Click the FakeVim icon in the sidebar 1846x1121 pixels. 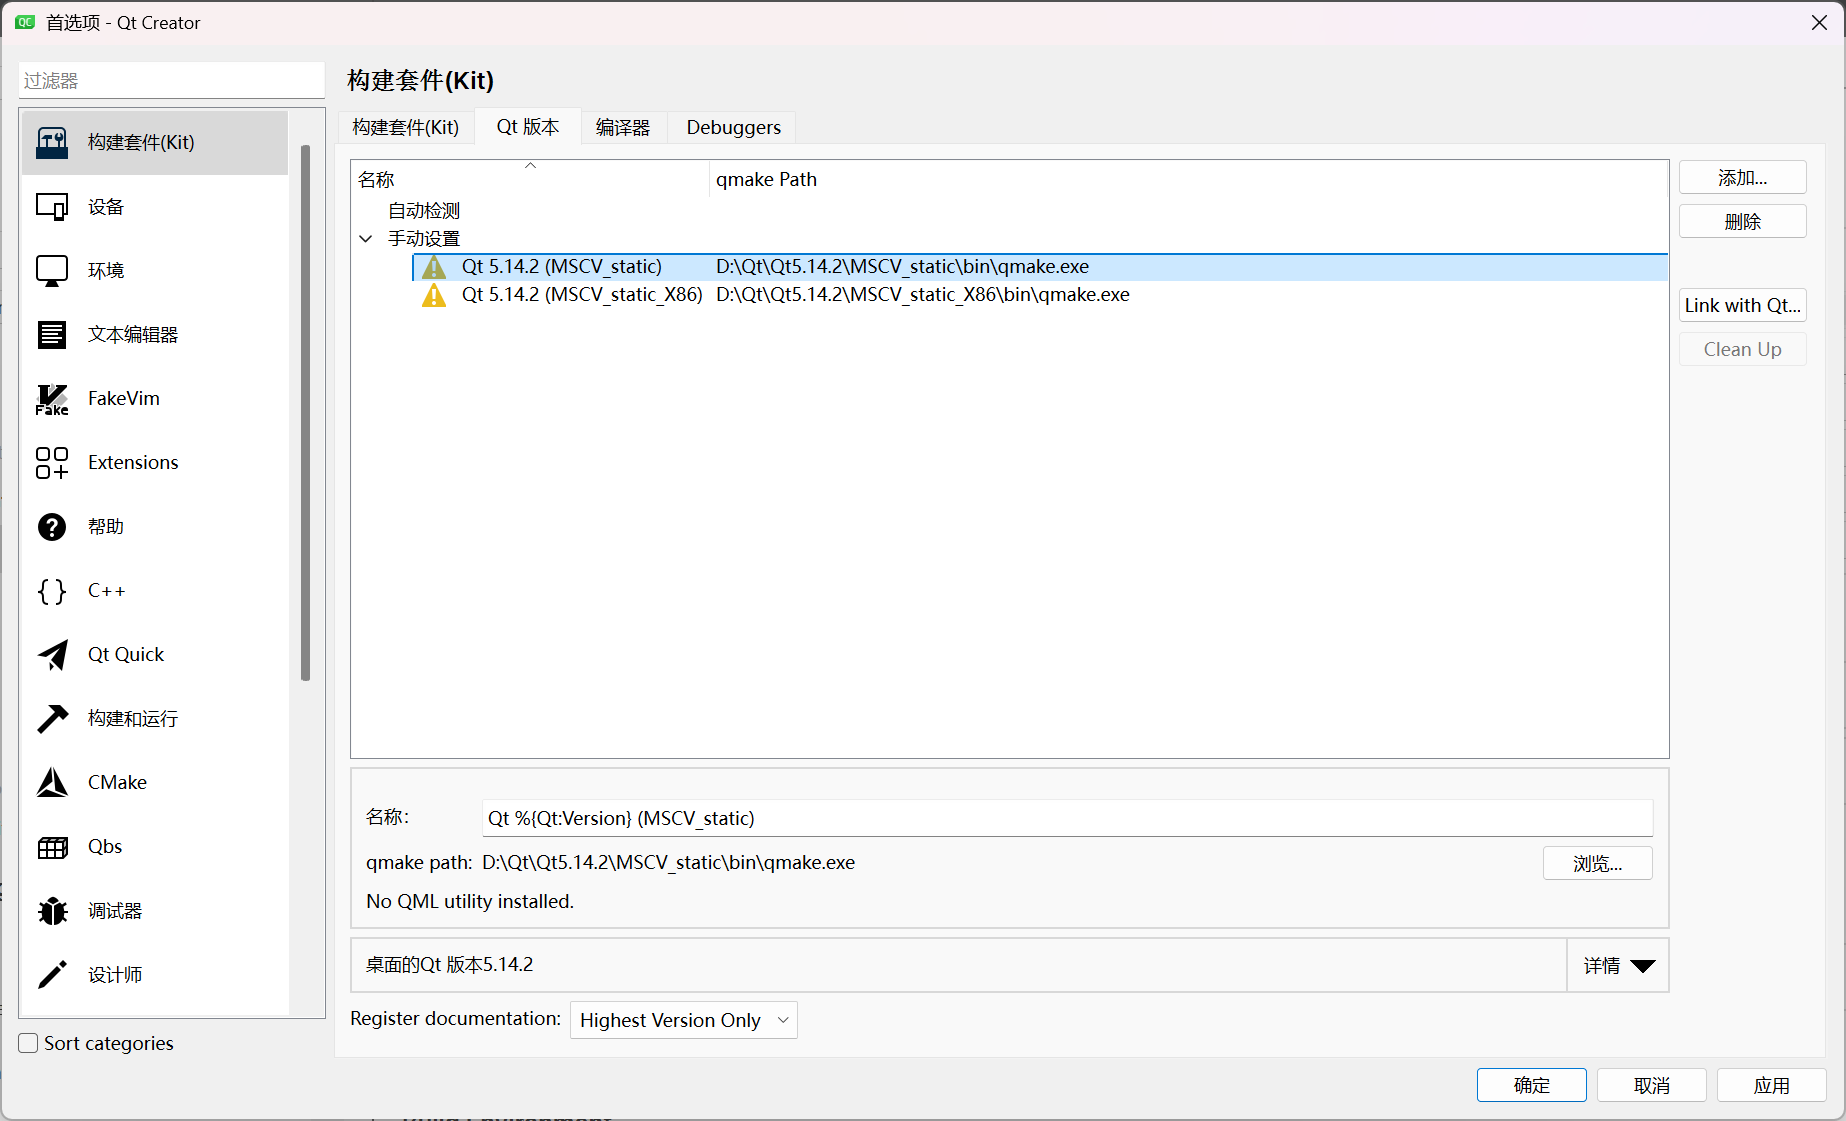52,399
